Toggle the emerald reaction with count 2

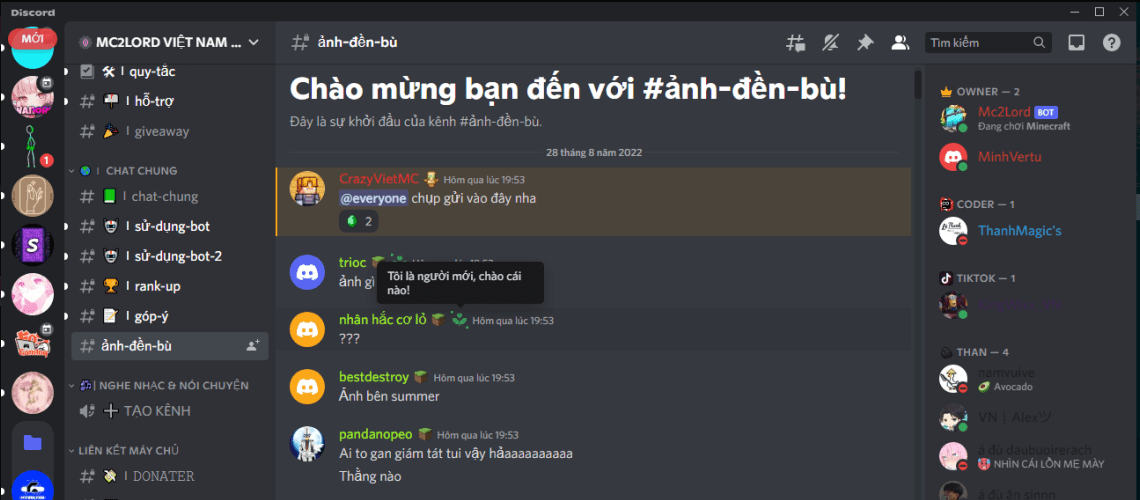point(359,222)
